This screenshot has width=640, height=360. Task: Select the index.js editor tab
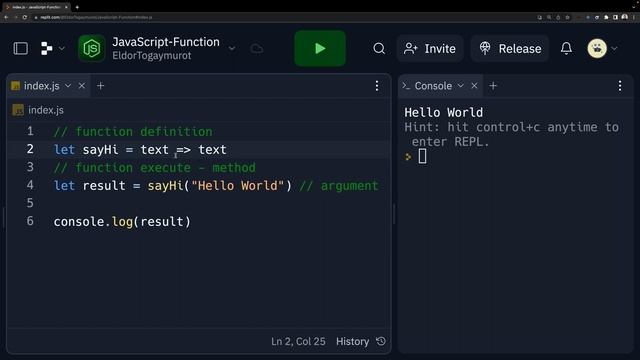point(41,86)
